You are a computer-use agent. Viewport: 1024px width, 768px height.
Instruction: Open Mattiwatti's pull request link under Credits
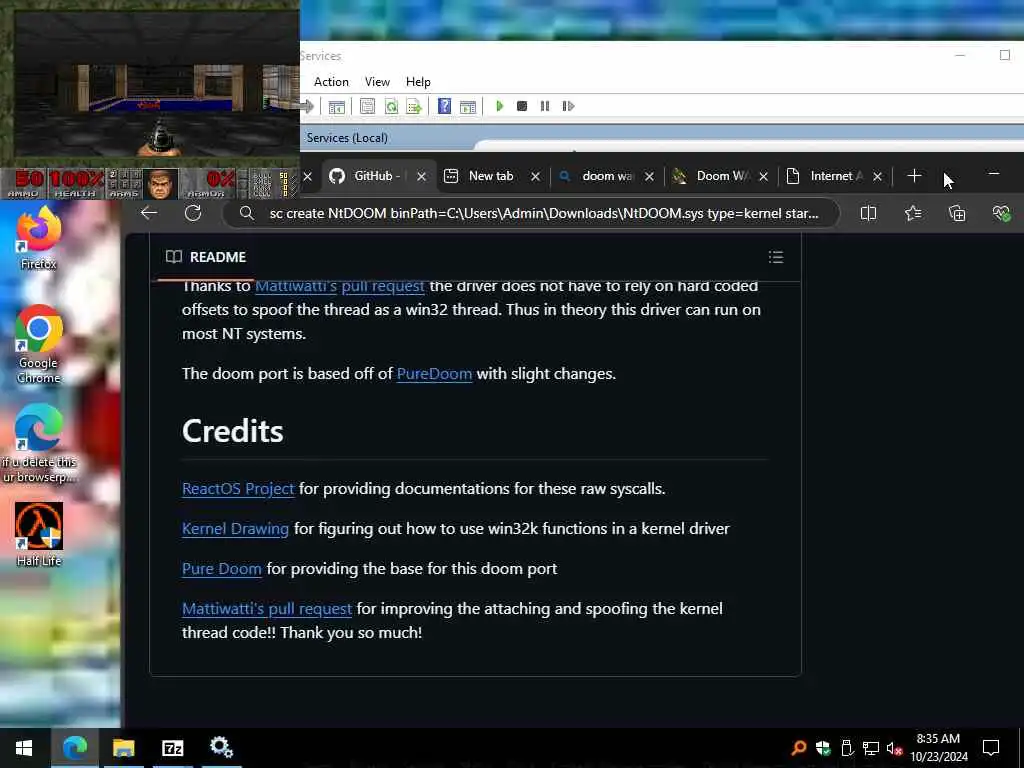(267, 608)
